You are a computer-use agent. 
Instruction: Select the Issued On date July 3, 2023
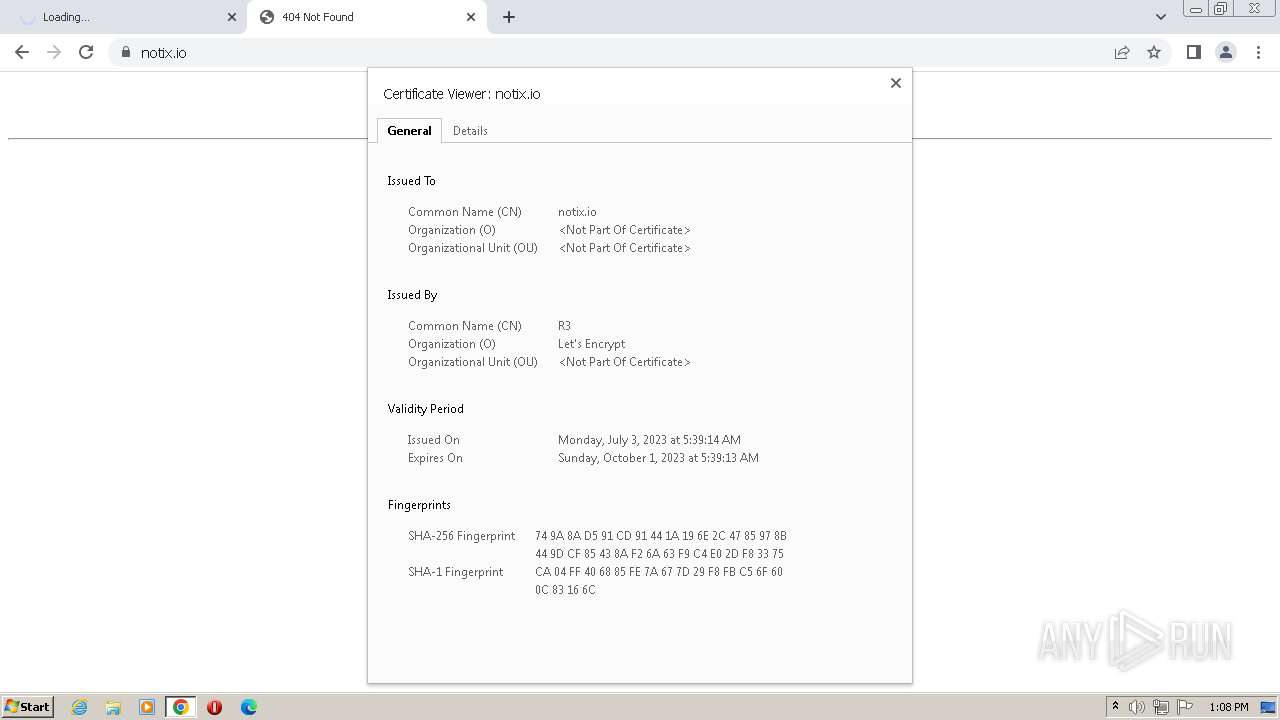(x=649, y=440)
